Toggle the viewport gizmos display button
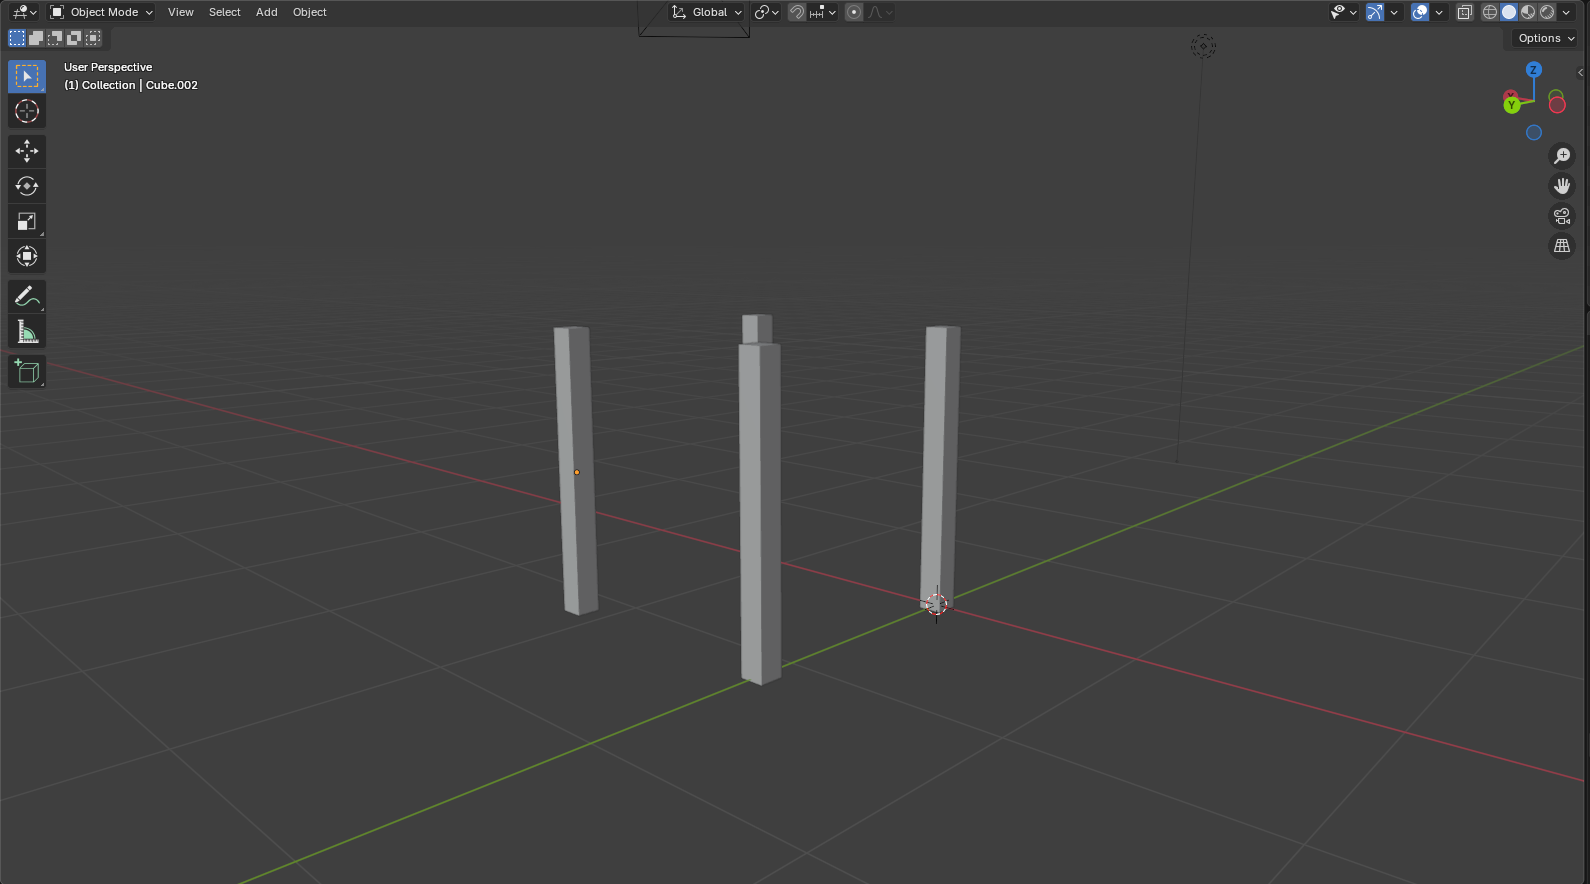The height and width of the screenshot is (884, 1590). coord(1376,12)
